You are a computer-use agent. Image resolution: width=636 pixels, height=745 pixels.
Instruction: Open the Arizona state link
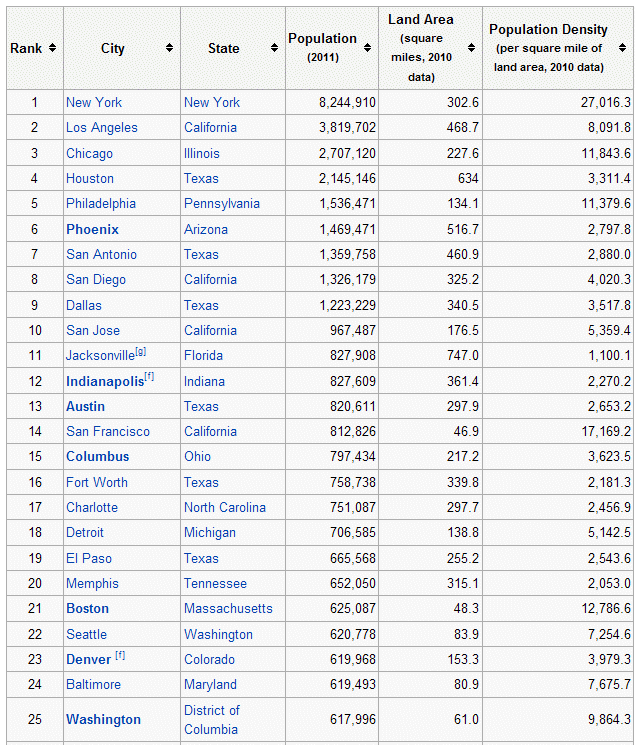point(206,229)
